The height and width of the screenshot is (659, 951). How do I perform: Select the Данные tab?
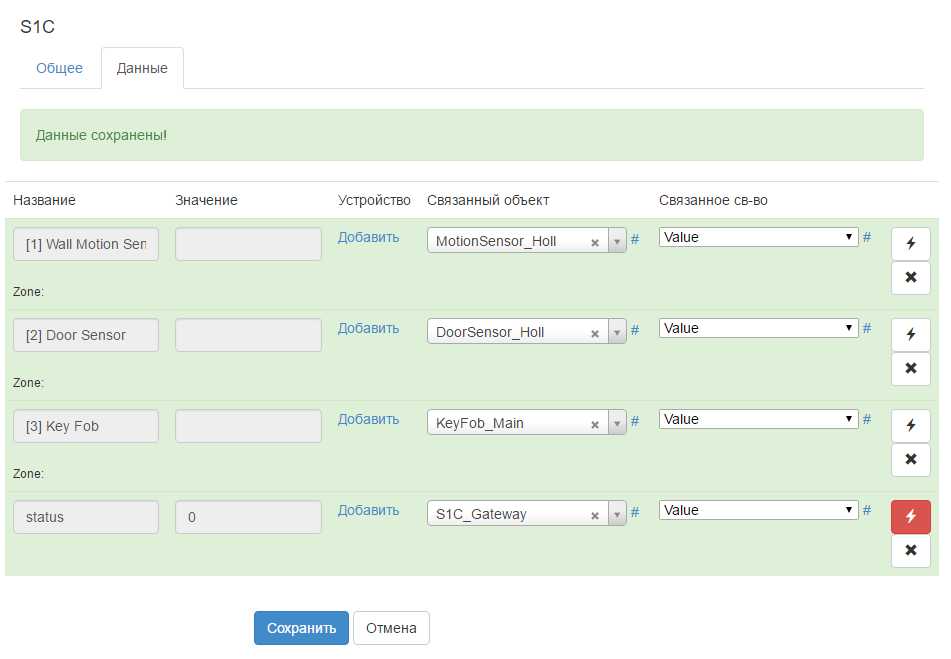tap(142, 69)
